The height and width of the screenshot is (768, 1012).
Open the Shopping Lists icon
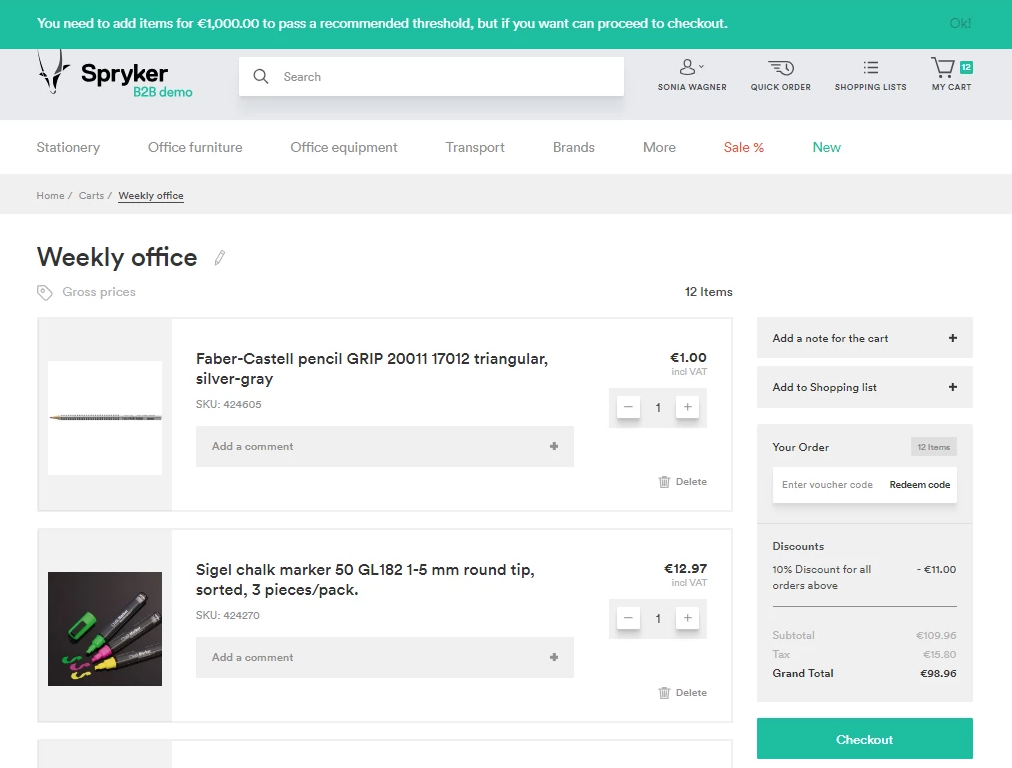click(871, 67)
